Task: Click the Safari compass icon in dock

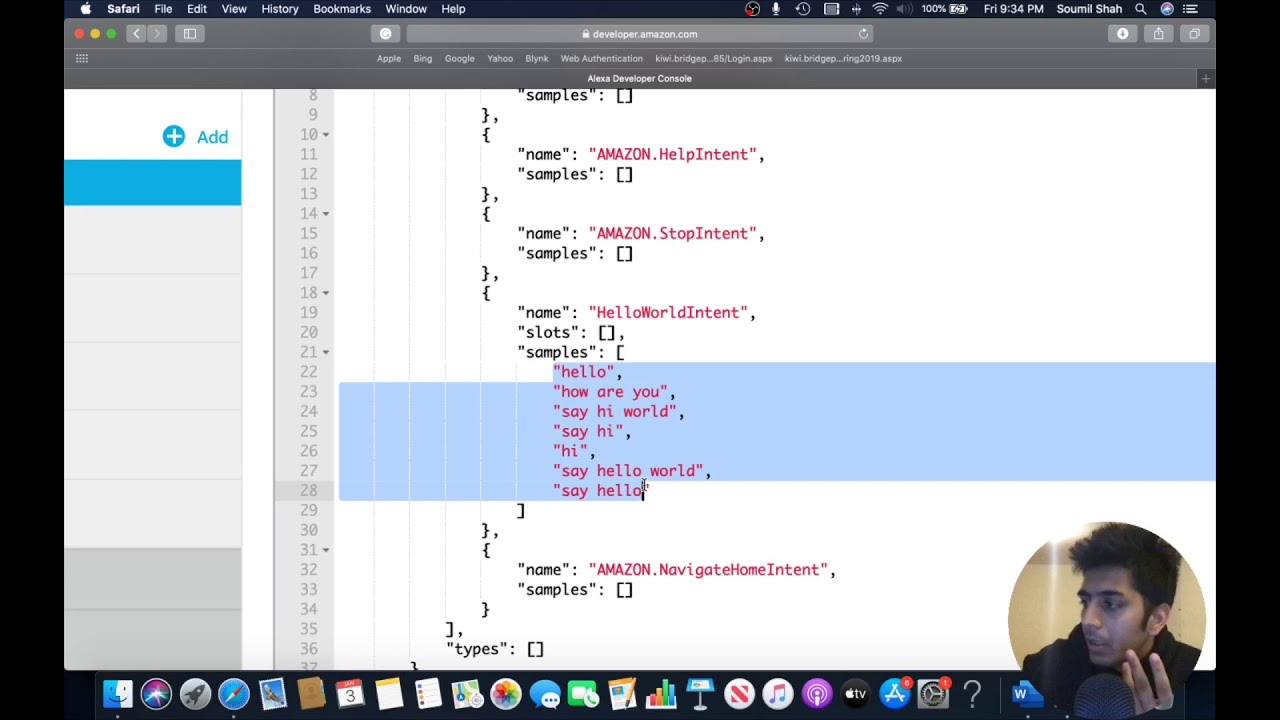Action: [234, 694]
